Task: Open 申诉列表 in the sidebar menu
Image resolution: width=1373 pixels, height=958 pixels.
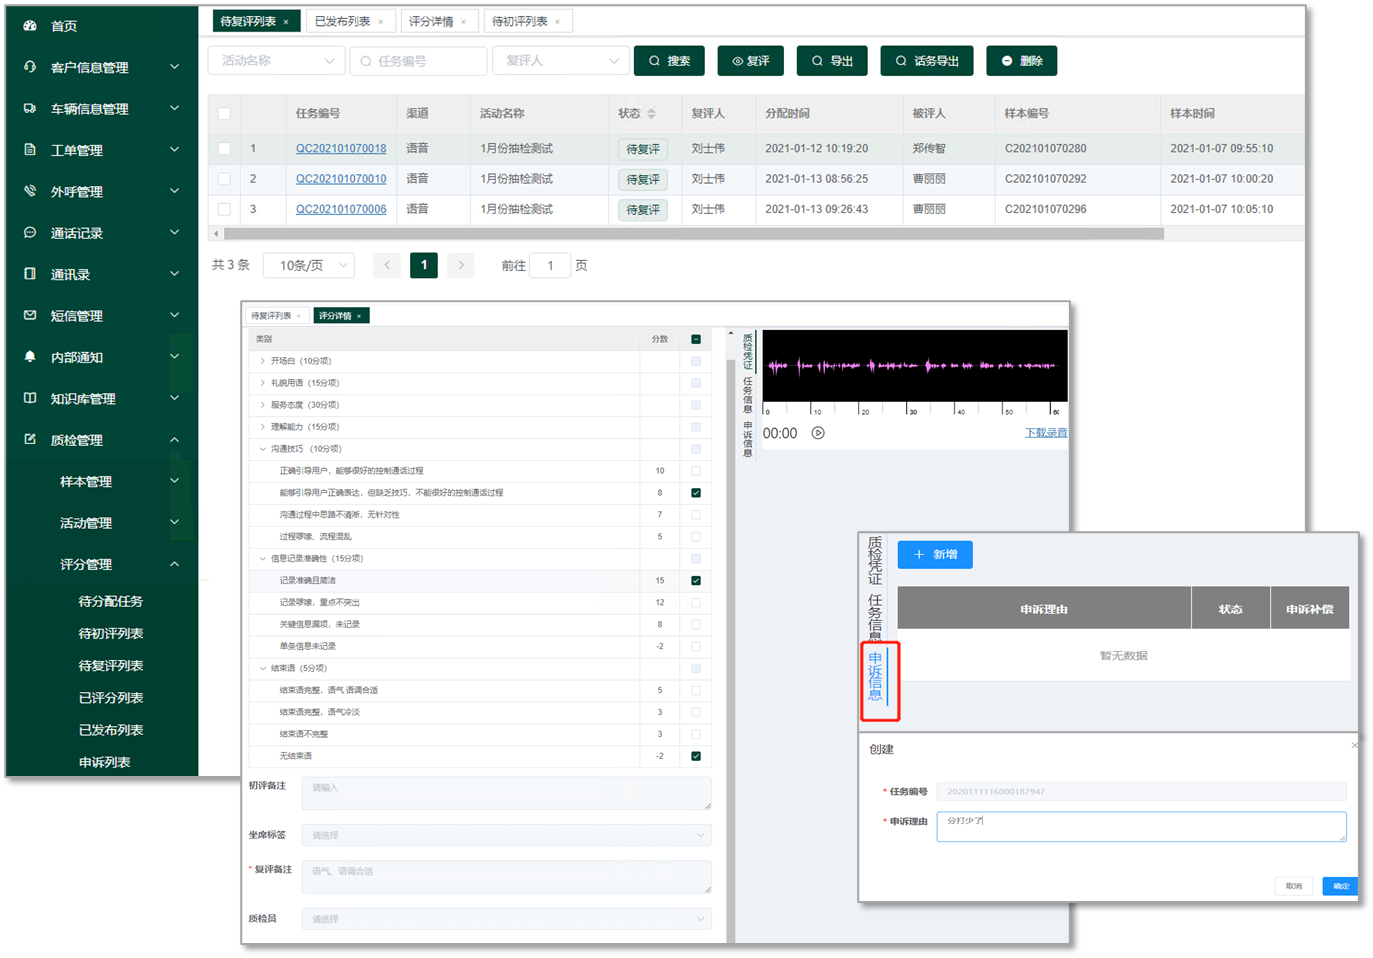Action: (x=105, y=762)
